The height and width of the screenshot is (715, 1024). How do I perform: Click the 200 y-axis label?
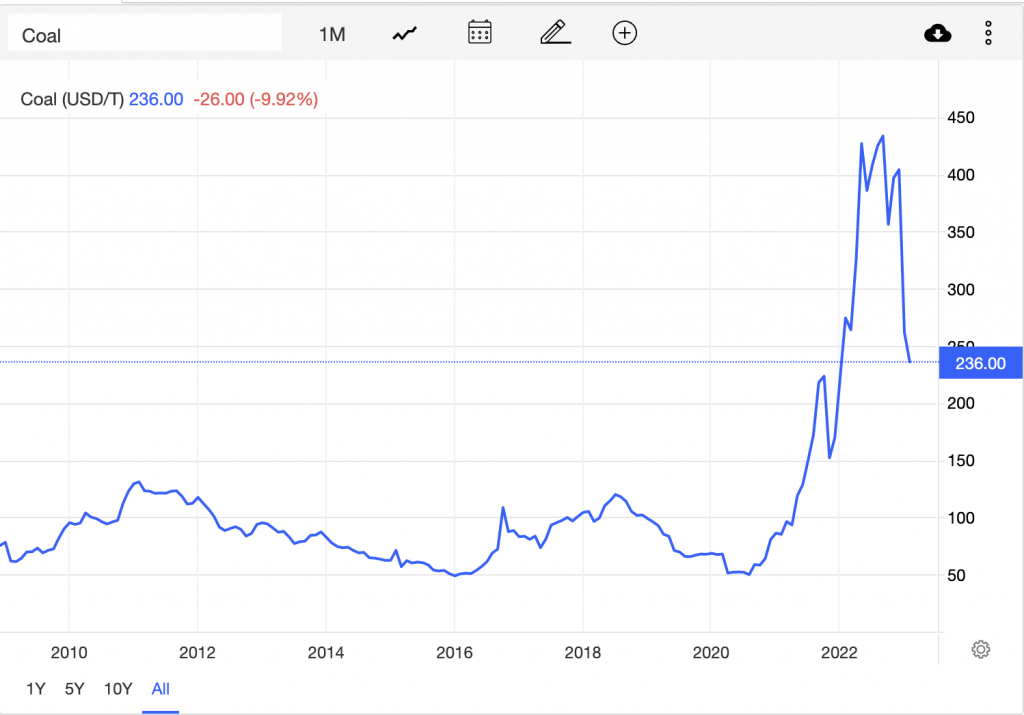[961, 404]
